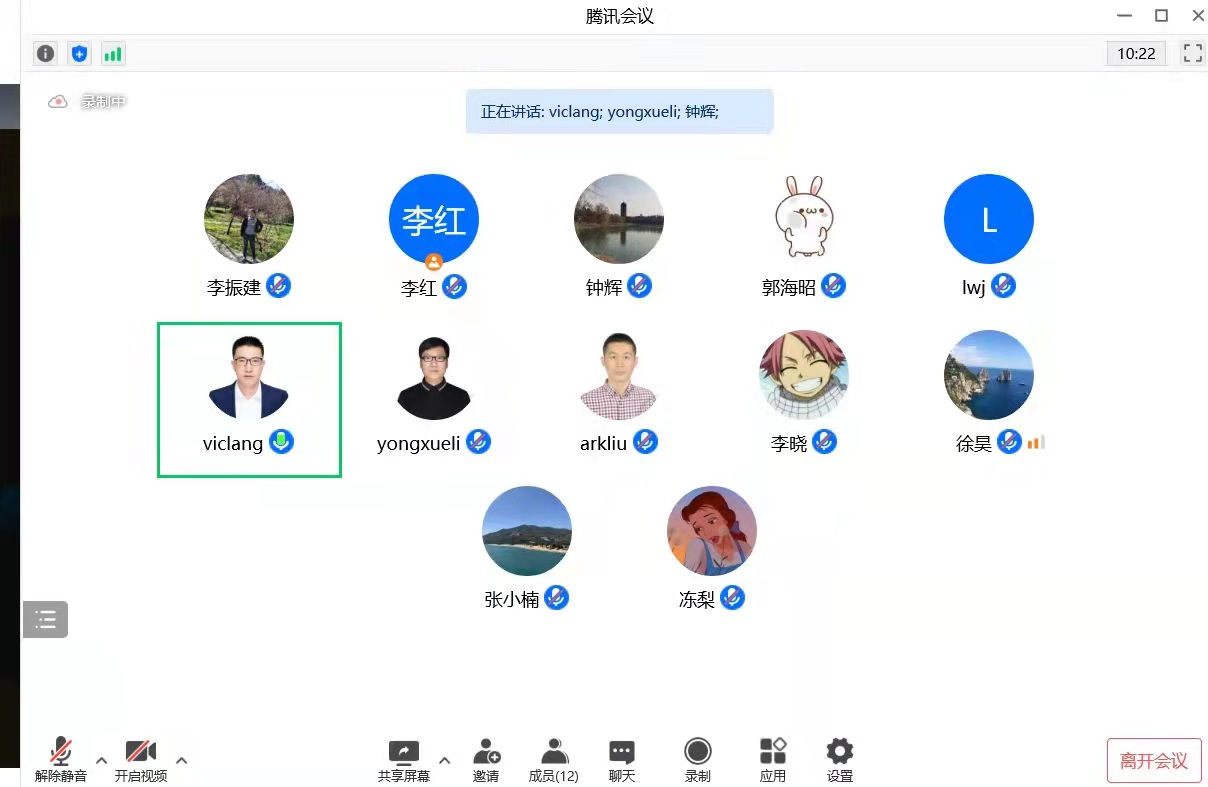Click 李红's blue avatar
The height and width of the screenshot is (787, 1208).
pyautogui.click(x=433, y=219)
